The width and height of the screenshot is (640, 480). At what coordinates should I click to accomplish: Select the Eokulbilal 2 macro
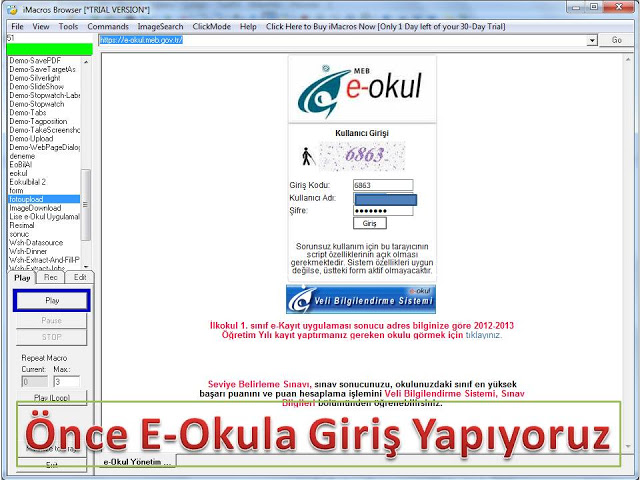[27, 182]
